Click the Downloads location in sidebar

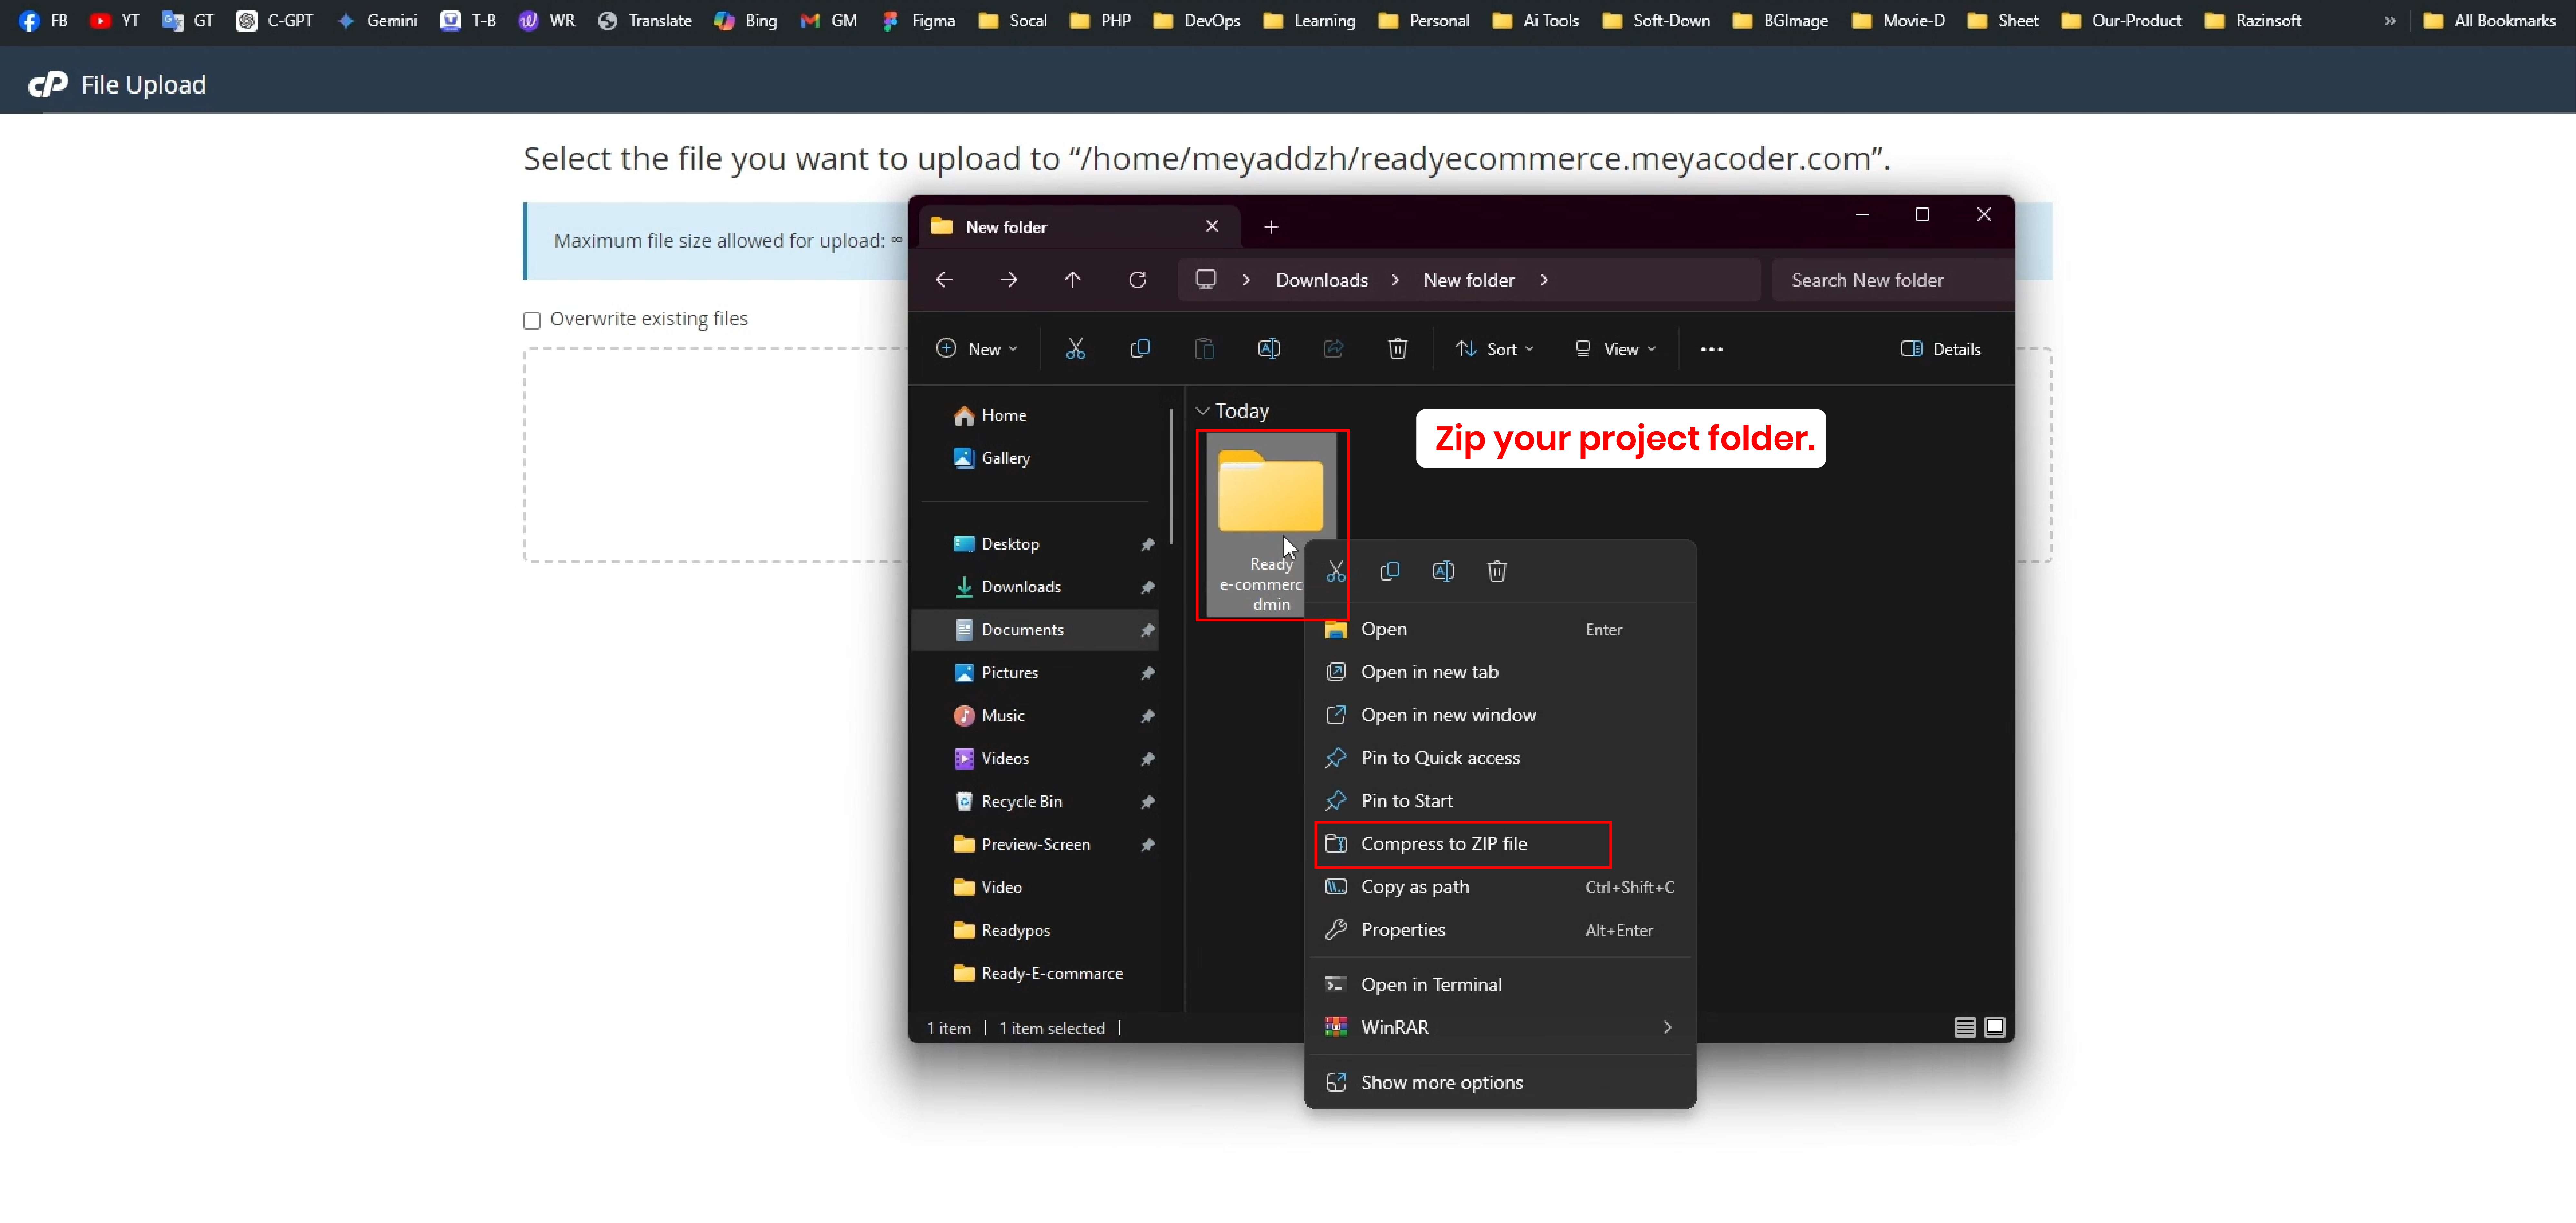click(1020, 585)
